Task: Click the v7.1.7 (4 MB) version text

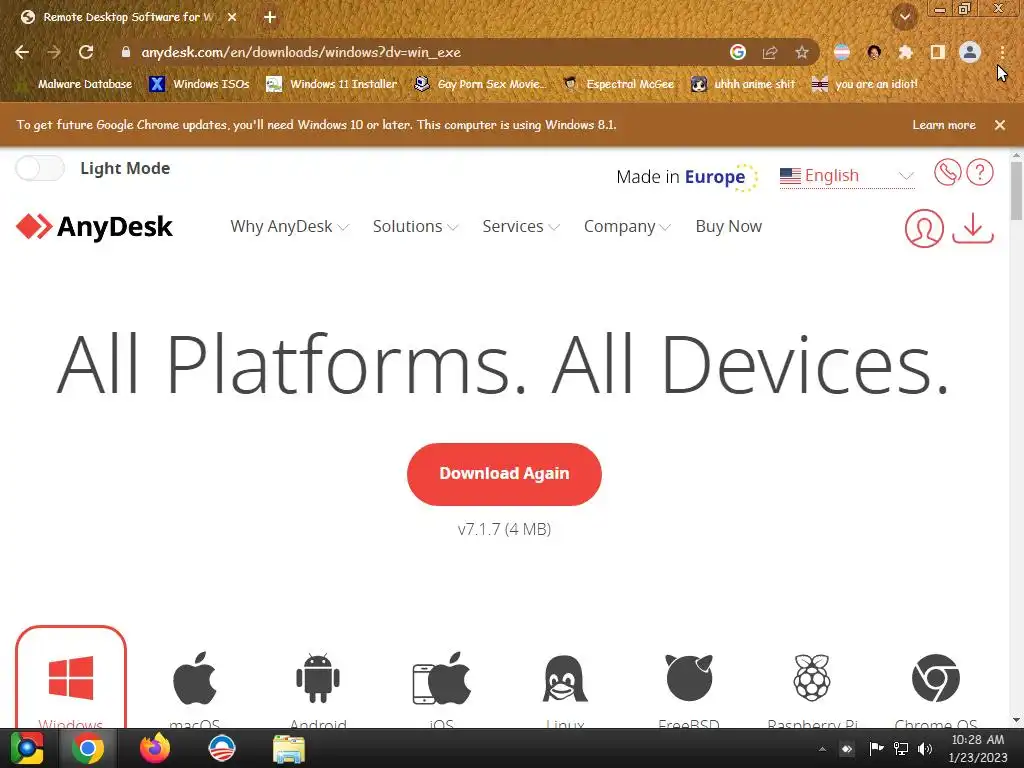Action: [x=504, y=529]
